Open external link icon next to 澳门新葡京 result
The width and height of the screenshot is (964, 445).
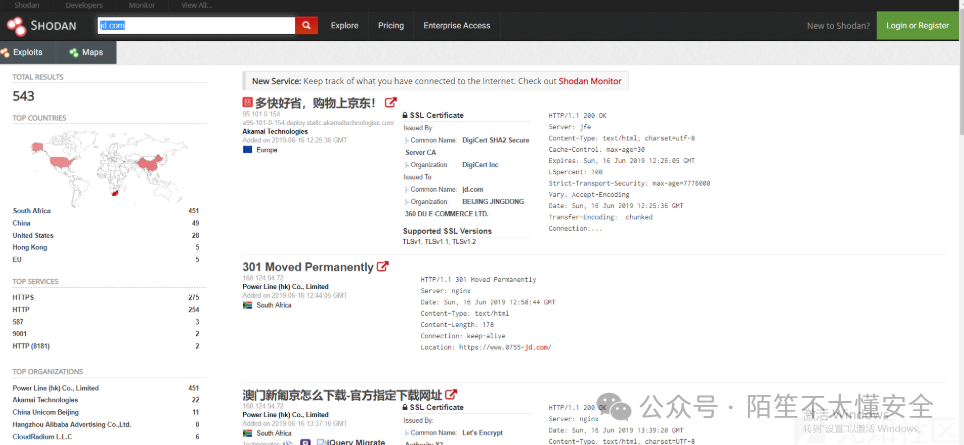(451, 395)
